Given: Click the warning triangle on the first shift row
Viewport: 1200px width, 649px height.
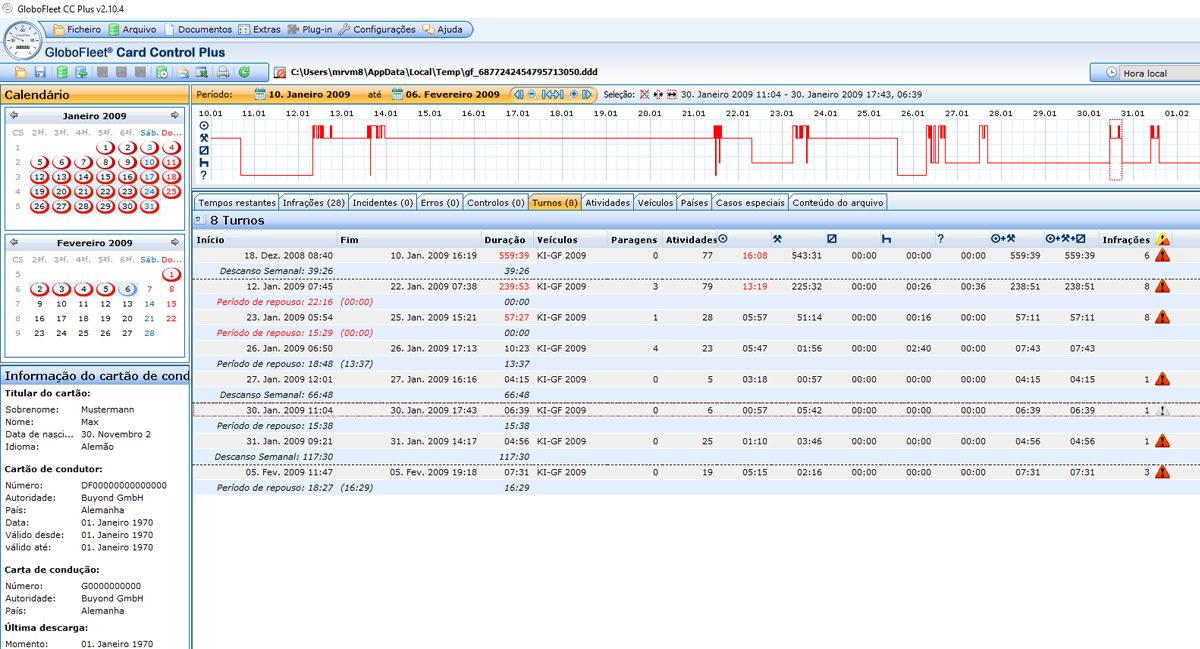Looking at the screenshot, I should pyautogui.click(x=1162, y=255).
